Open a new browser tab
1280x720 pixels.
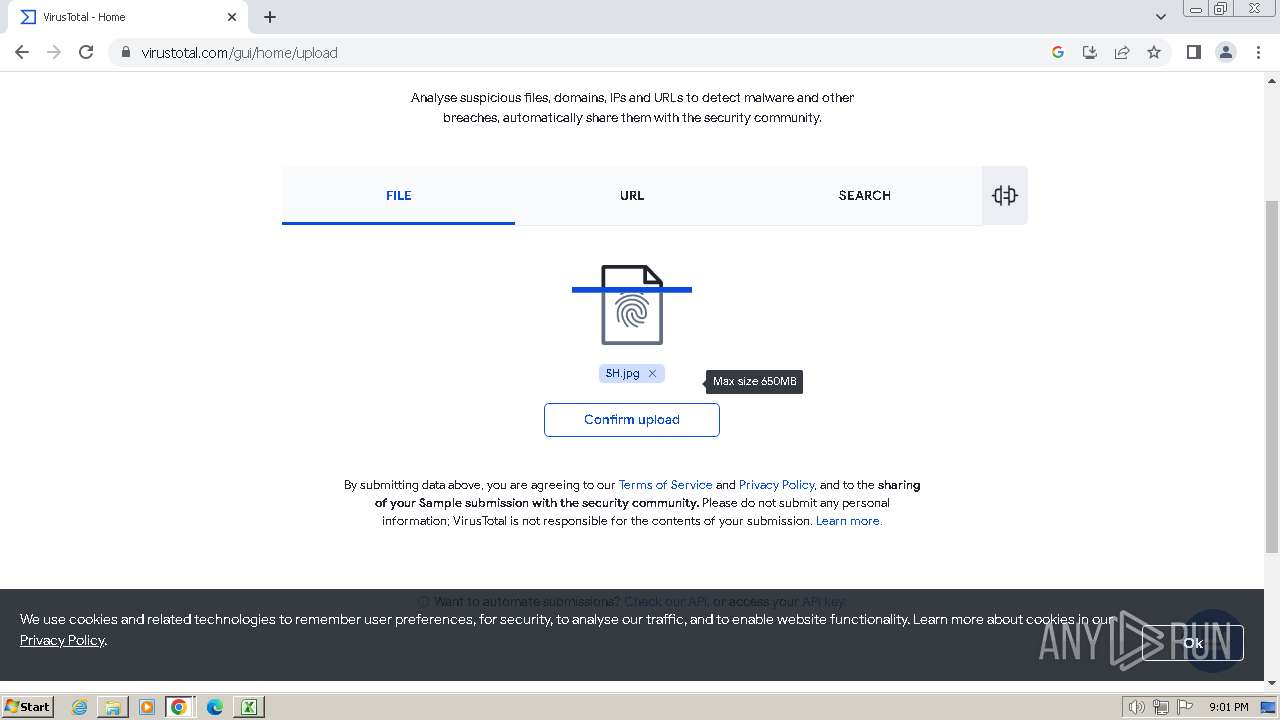pos(270,17)
